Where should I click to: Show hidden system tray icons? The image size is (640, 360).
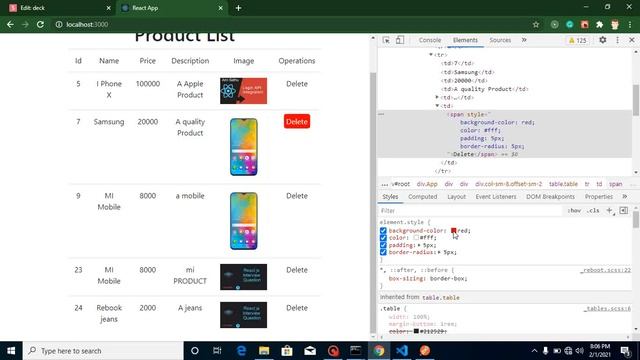(534, 351)
